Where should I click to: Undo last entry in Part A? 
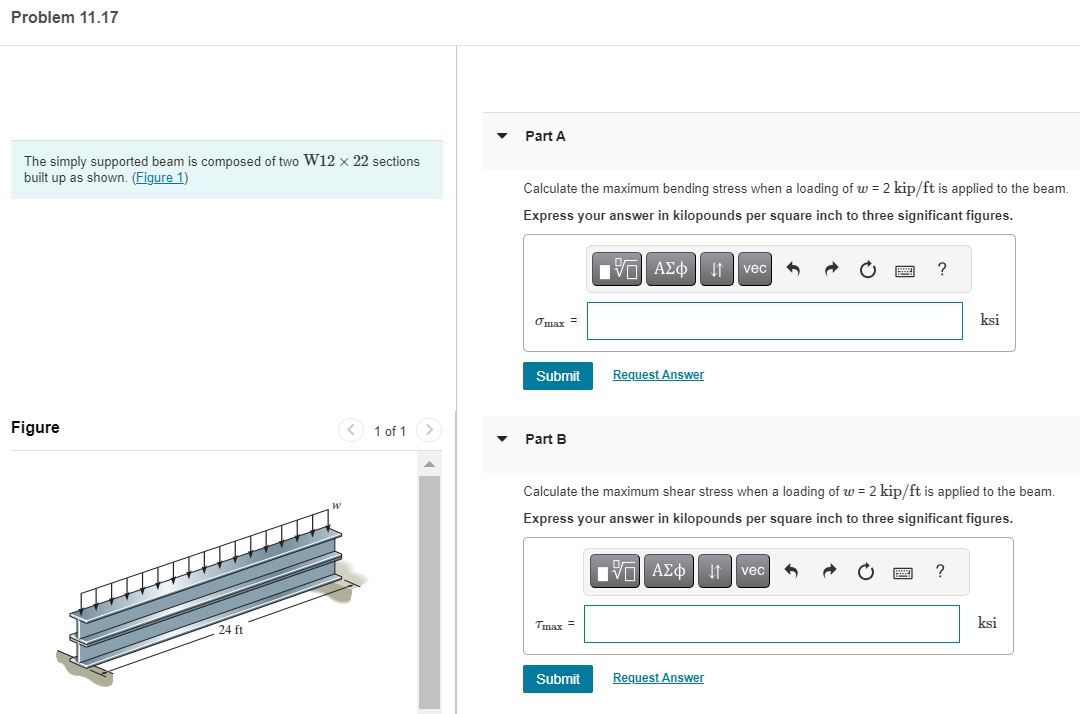pos(793,269)
